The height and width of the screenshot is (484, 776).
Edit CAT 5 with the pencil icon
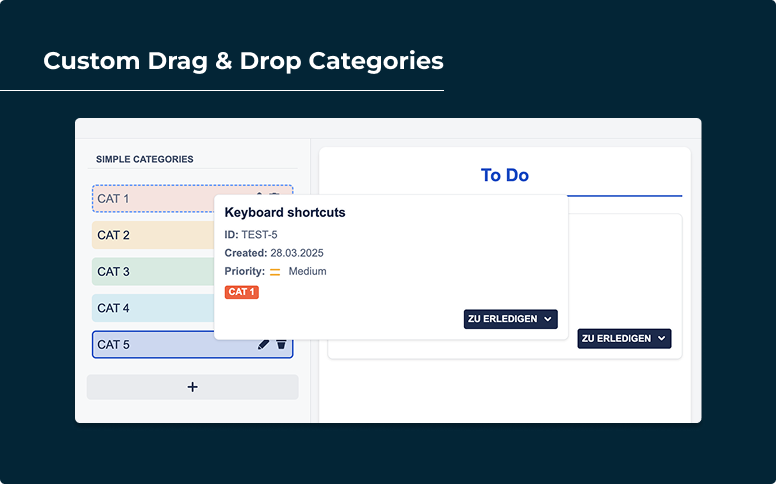[x=263, y=344]
